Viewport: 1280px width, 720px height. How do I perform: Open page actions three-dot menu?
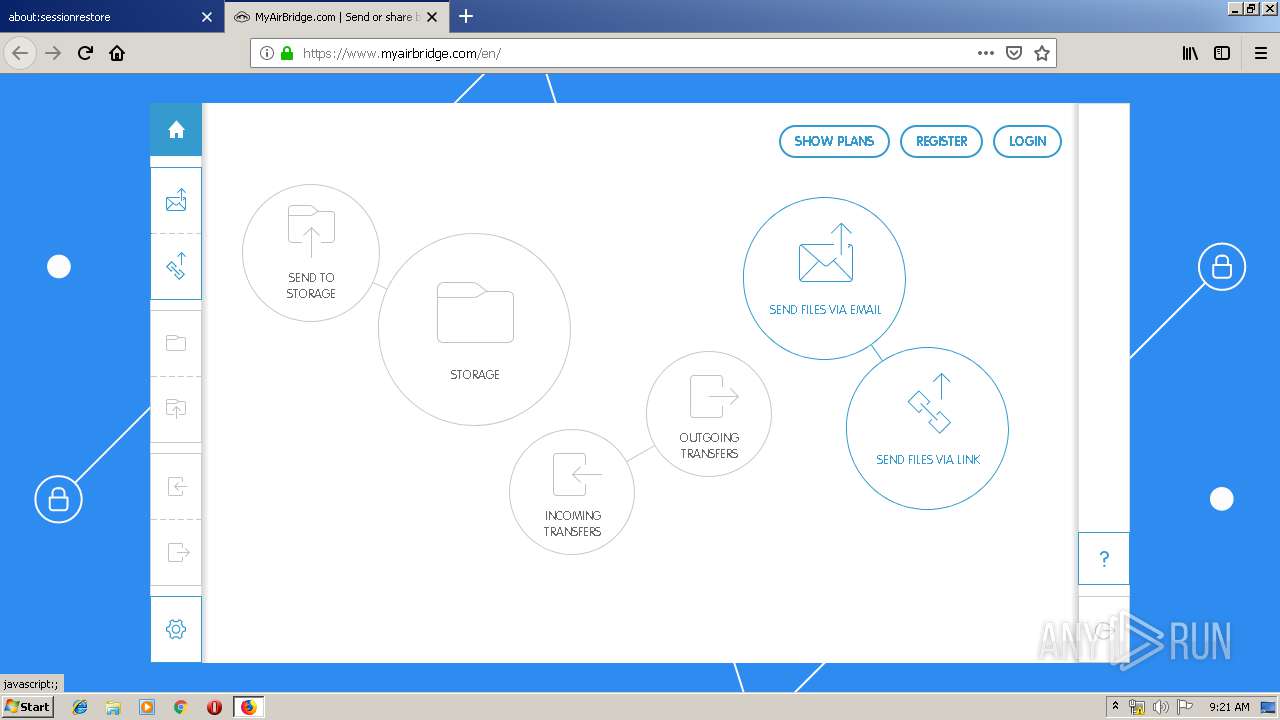pyautogui.click(x=986, y=53)
